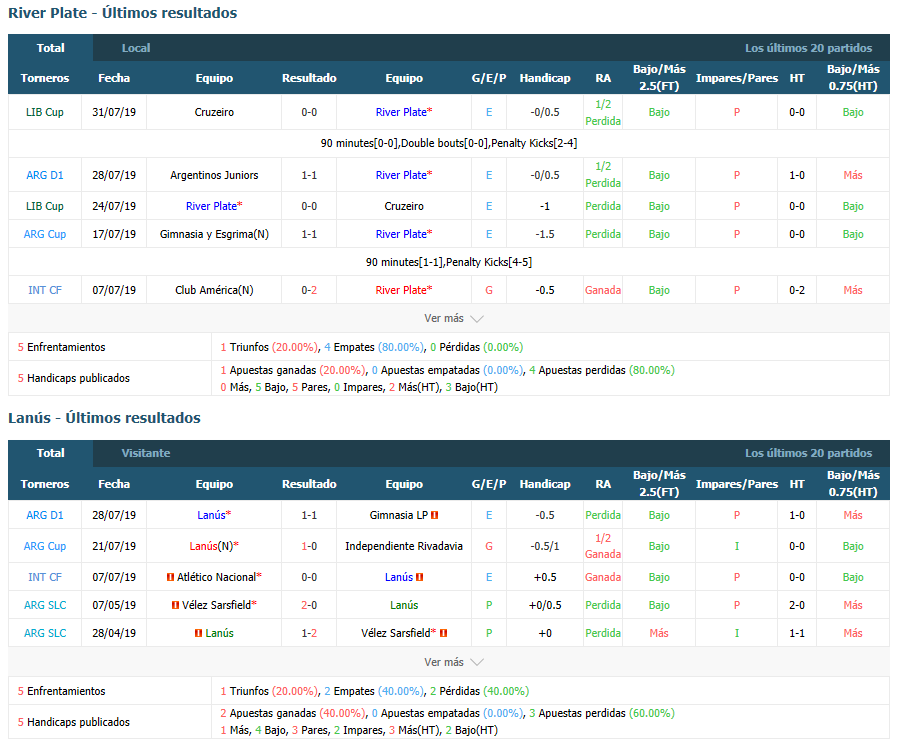Click Lanús(N) in the 21/07/19 row
902x744 pixels.
[x=211, y=546]
